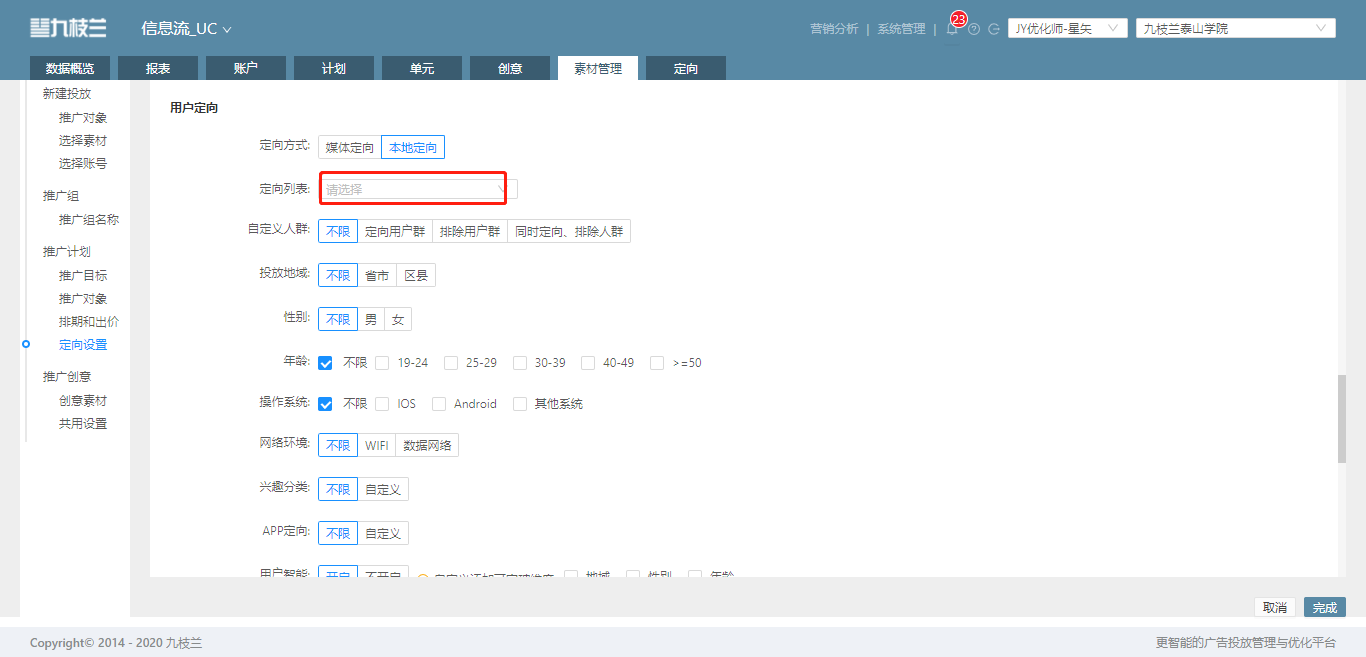
Task: Check the 19-24 age checkbox
Action: (382, 362)
